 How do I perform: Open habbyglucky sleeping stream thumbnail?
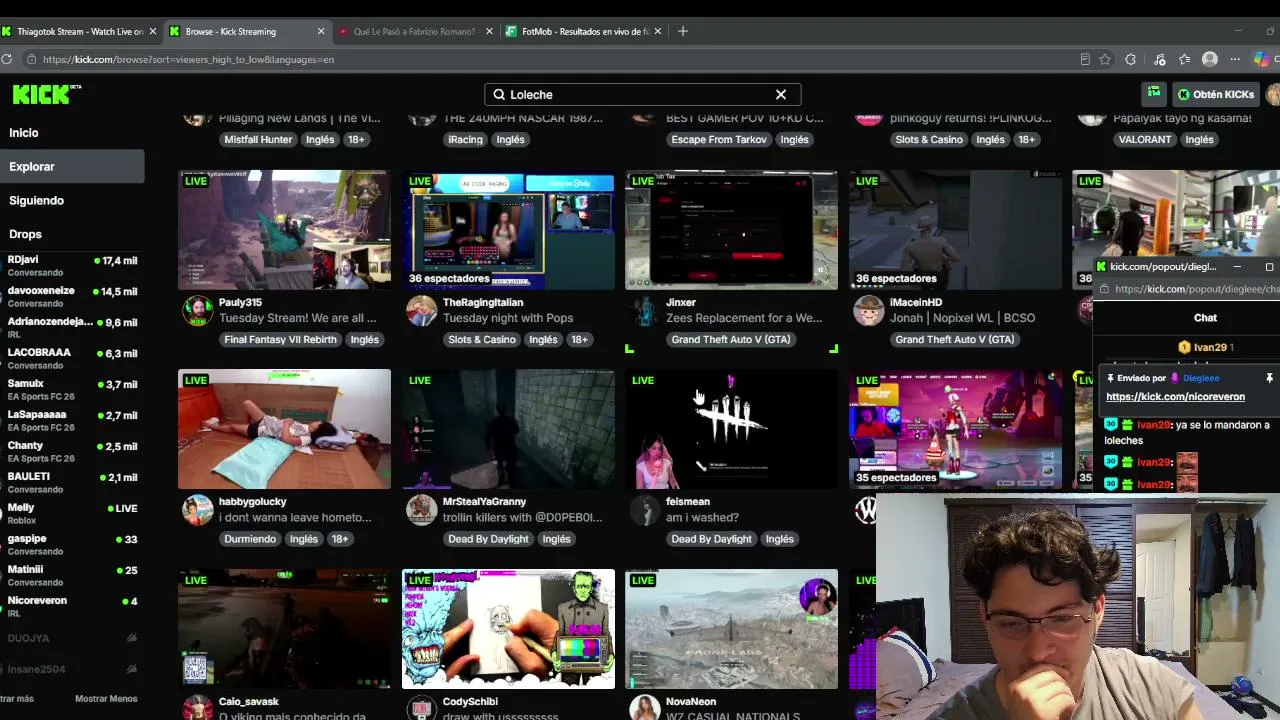pos(284,429)
